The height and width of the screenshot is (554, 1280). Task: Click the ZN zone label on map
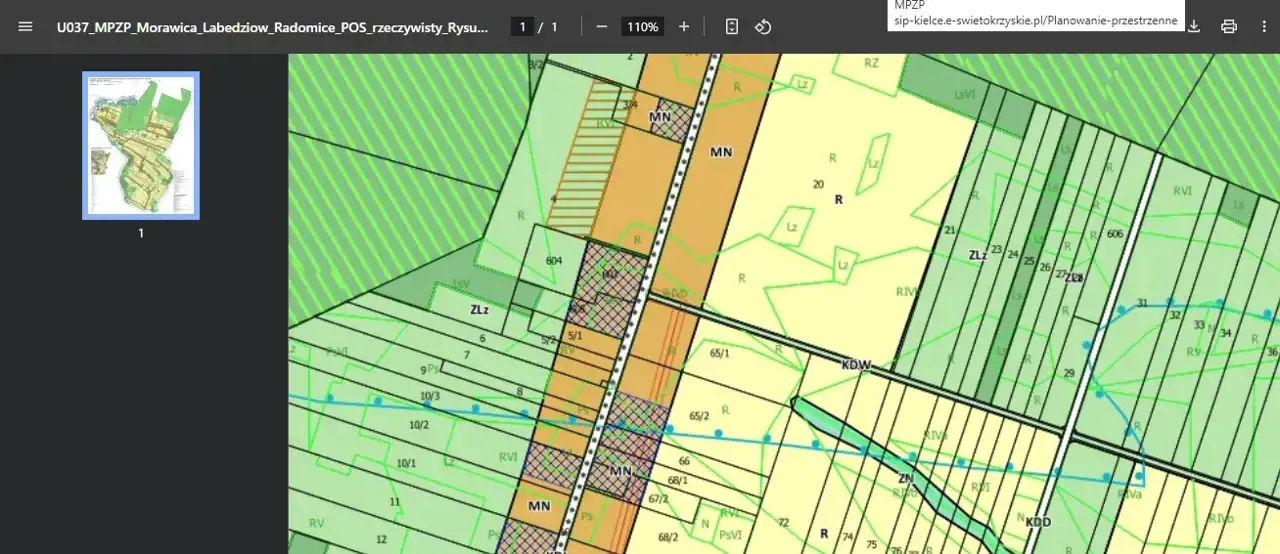906,479
